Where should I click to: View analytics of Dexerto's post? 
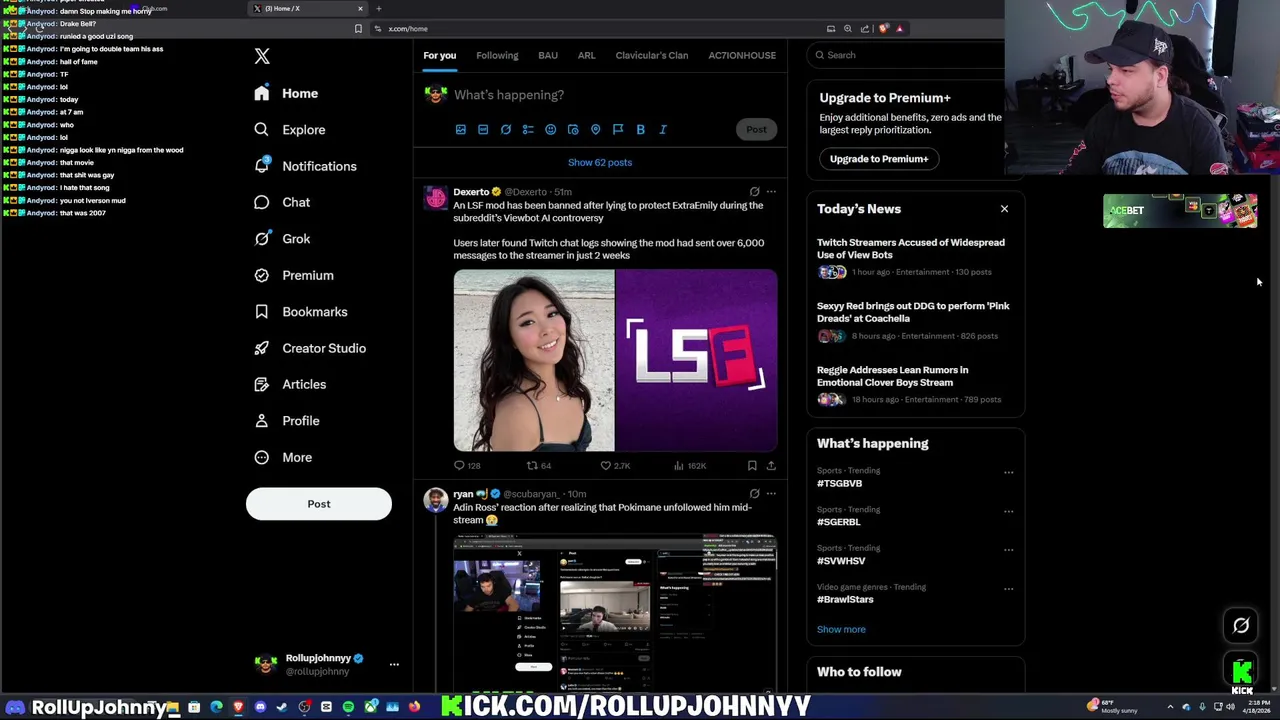[x=690, y=465]
